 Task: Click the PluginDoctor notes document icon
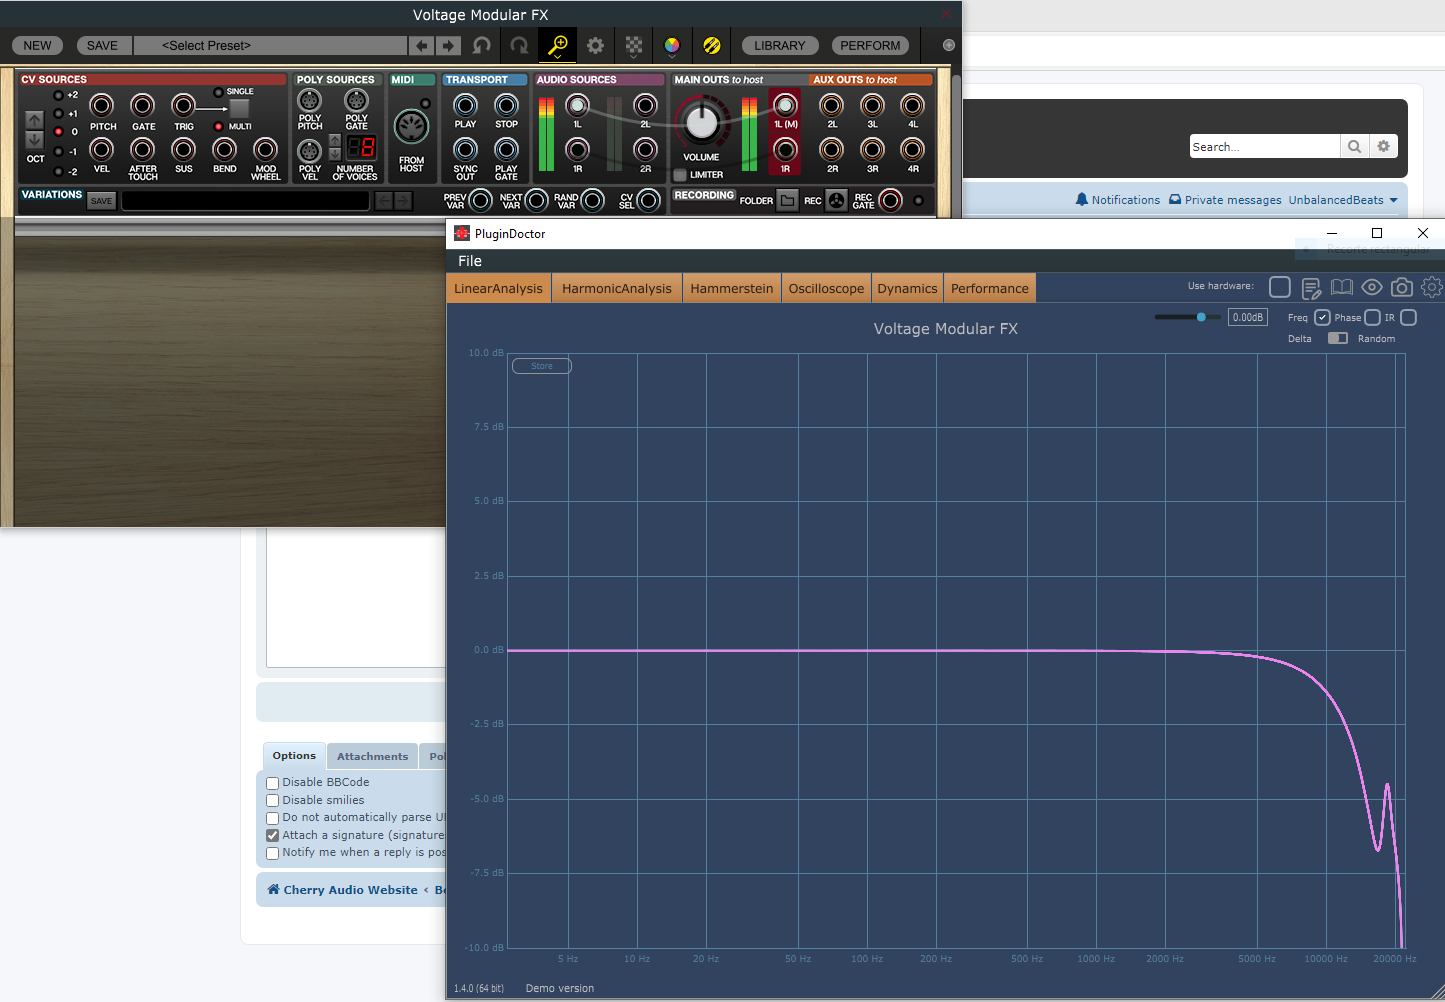click(x=1311, y=288)
